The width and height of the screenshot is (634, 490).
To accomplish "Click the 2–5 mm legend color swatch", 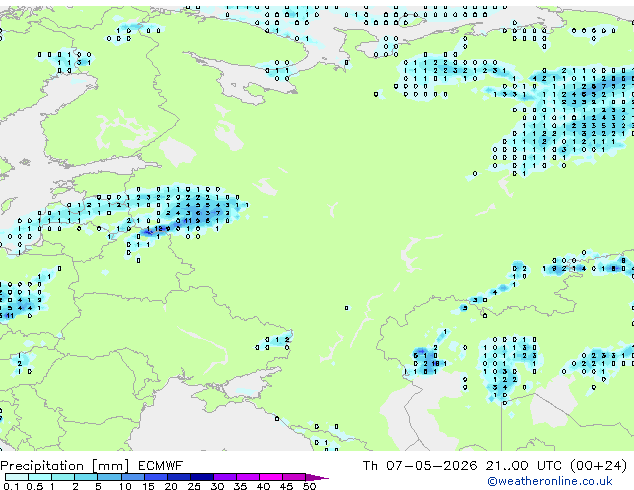I will [x=86, y=477].
